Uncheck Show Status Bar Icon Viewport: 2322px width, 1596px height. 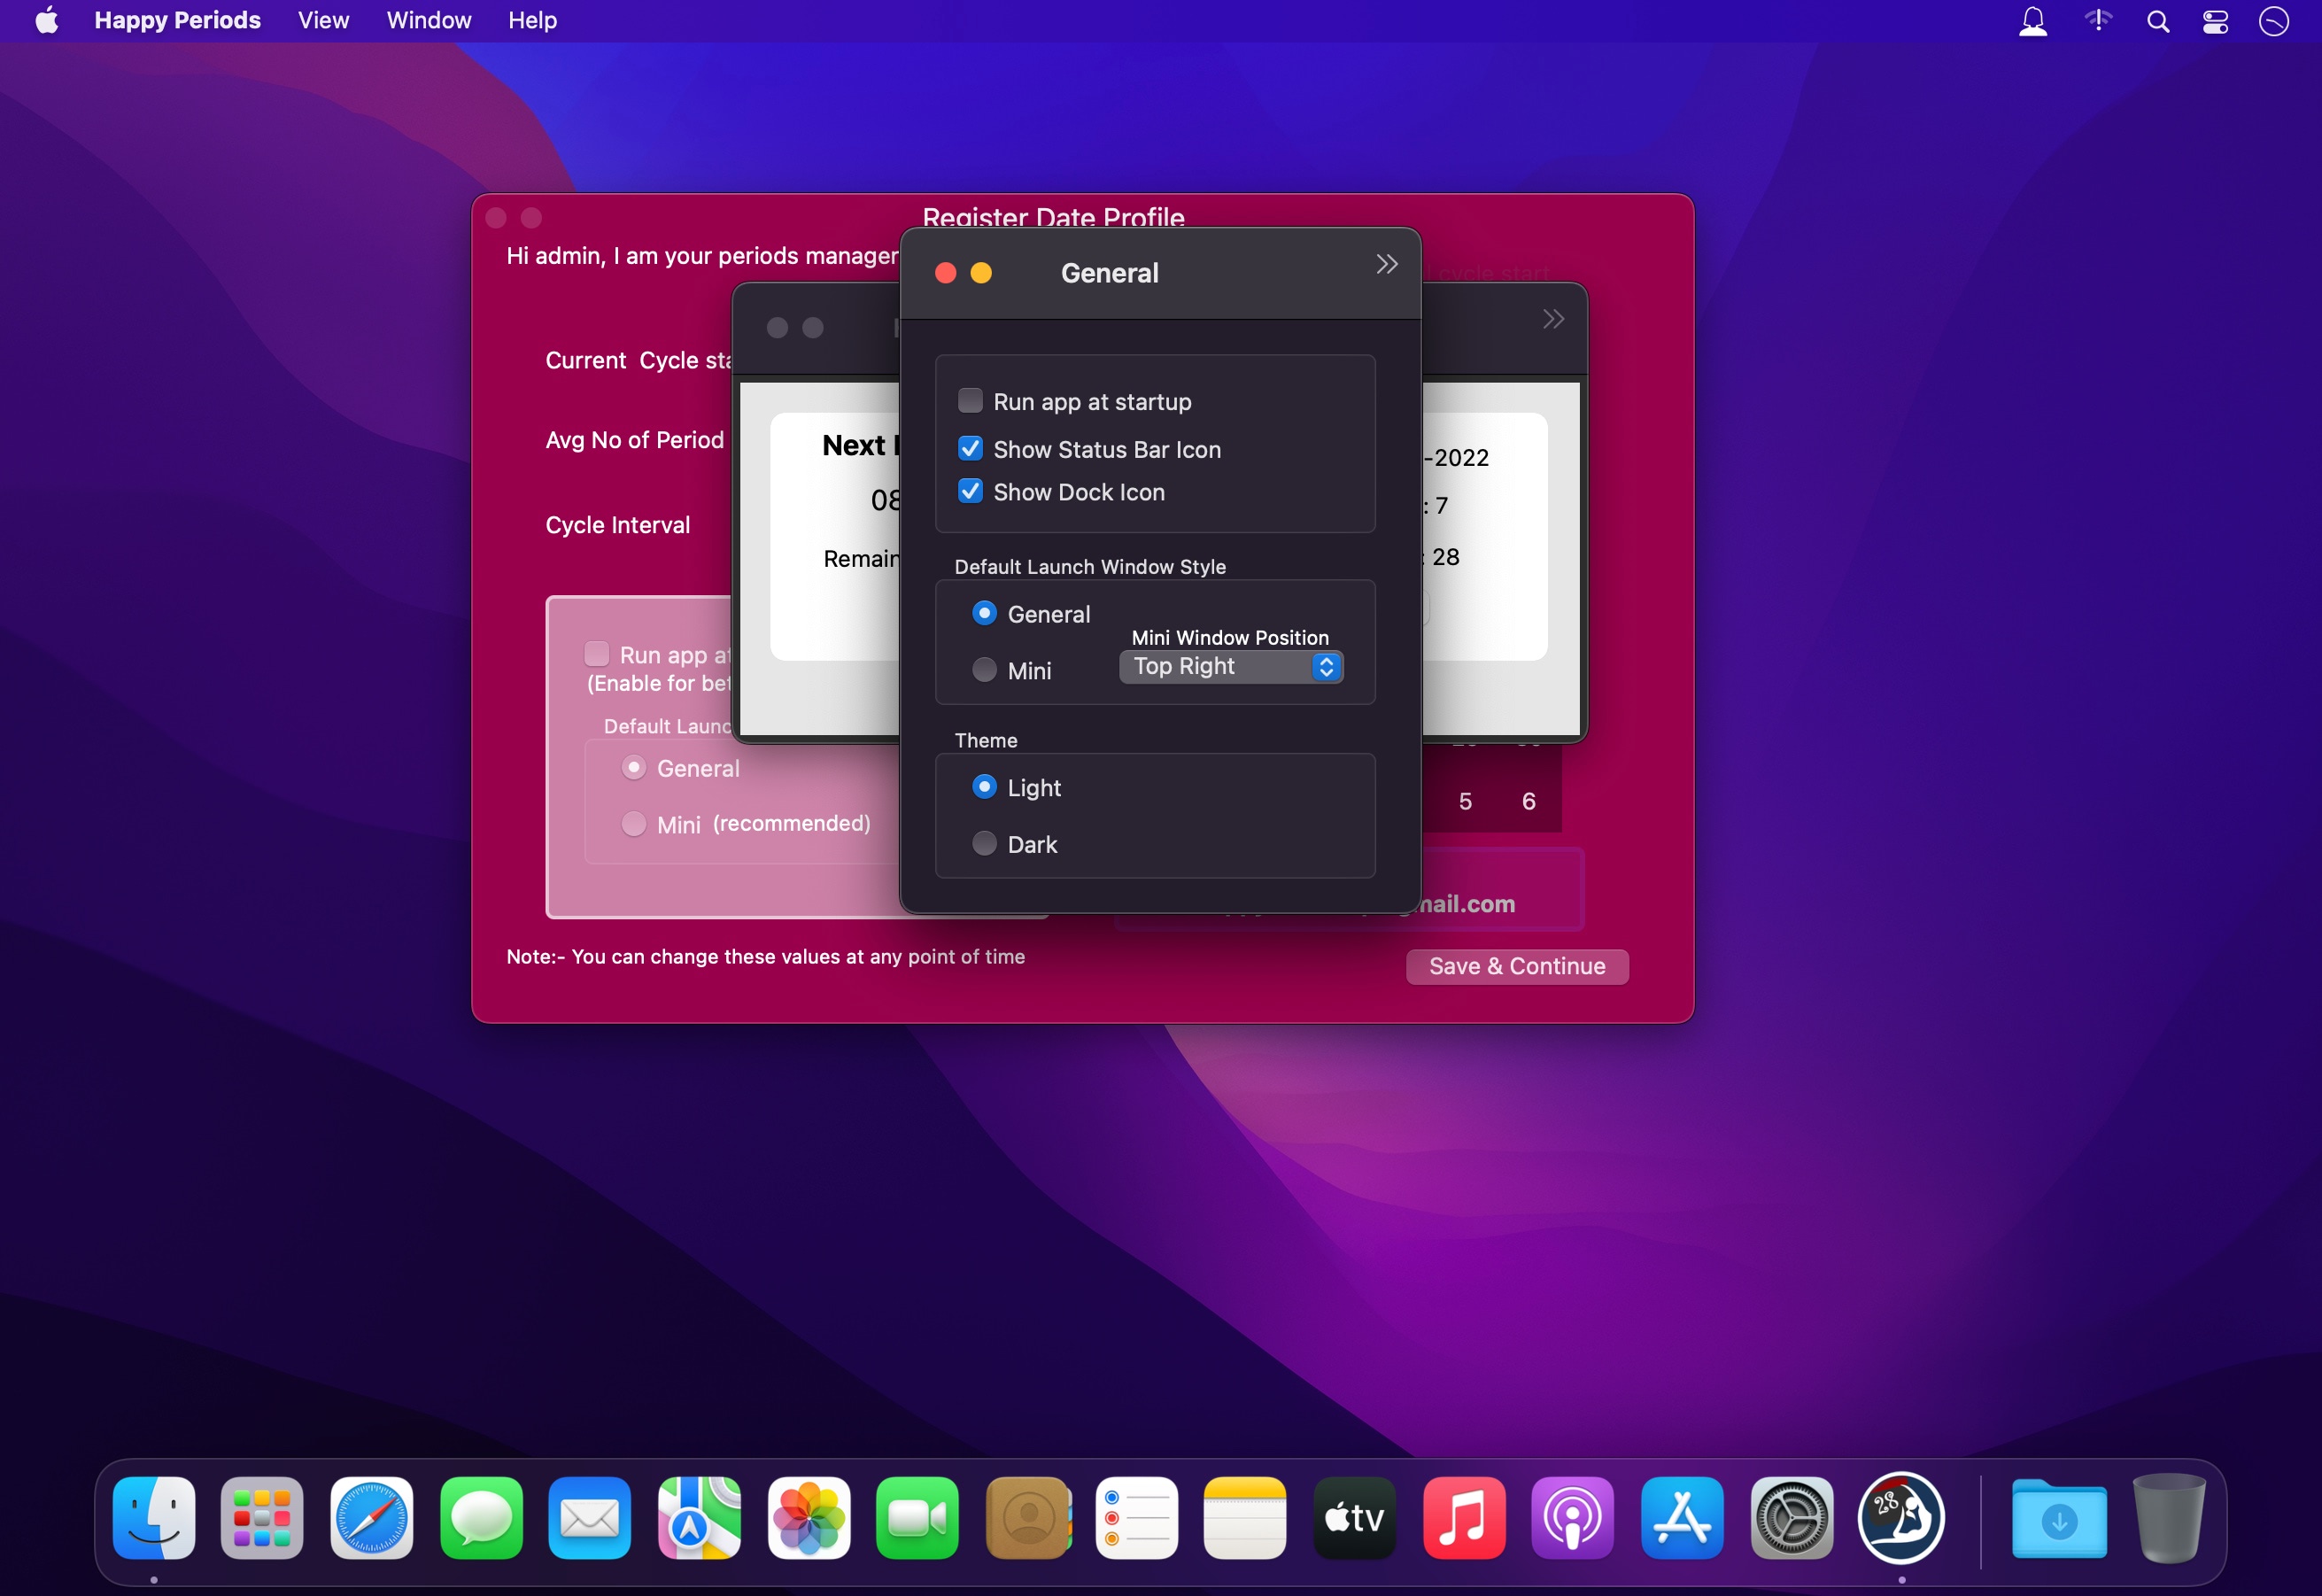[x=969, y=449]
